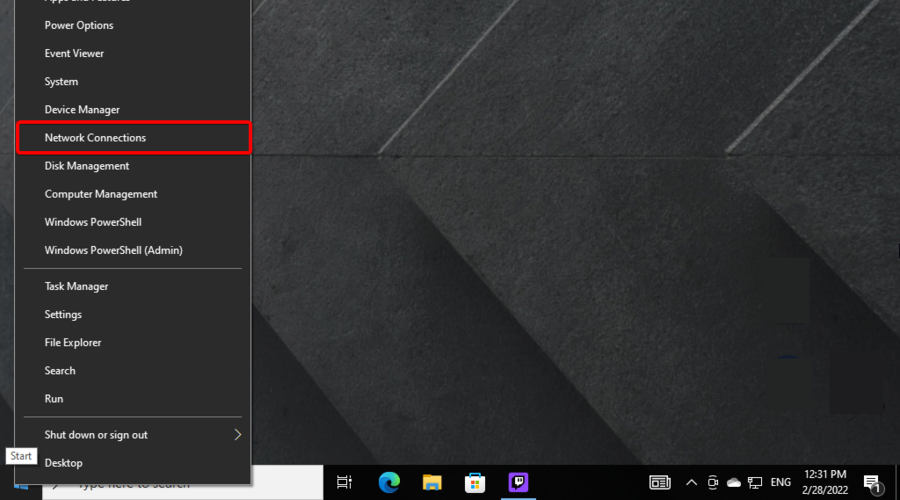Open the ENG input language selector
This screenshot has width=900, height=500.
click(x=781, y=482)
